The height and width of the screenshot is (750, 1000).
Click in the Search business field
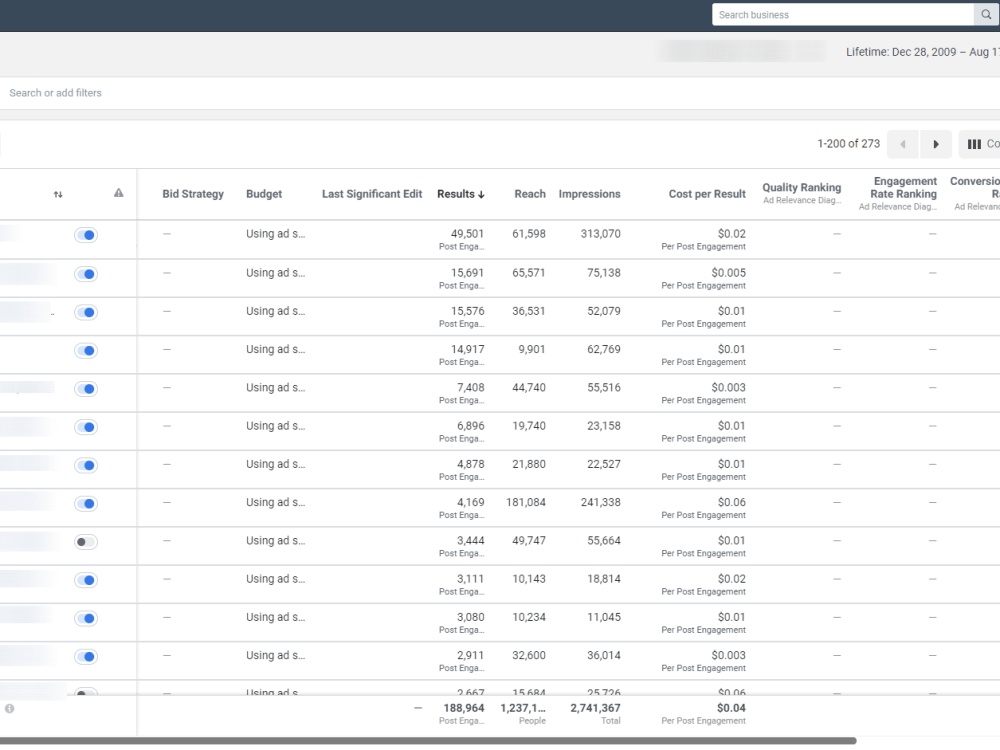(842, 15)
